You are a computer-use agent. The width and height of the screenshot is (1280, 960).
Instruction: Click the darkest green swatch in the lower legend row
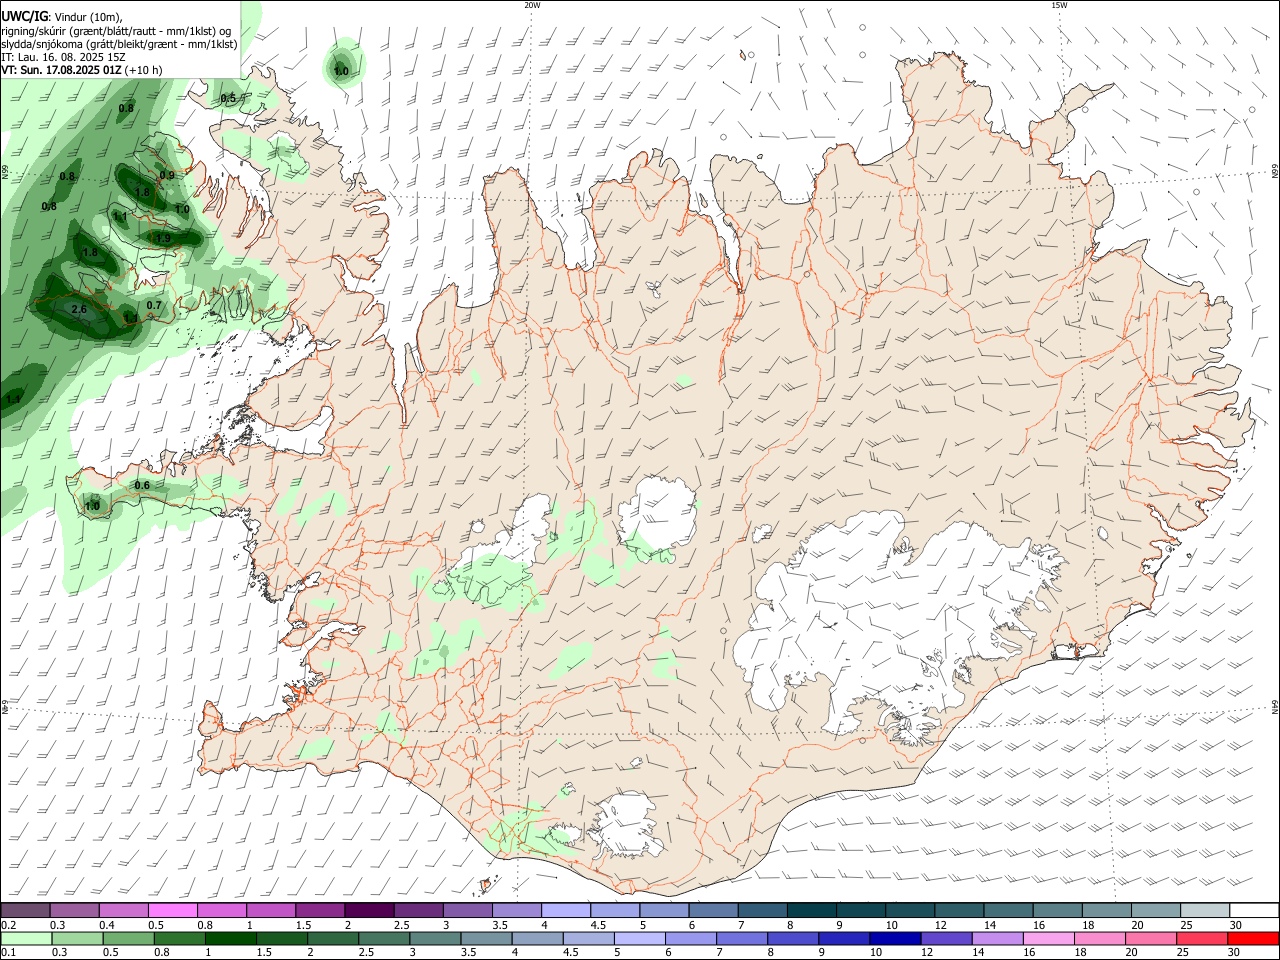230,938
